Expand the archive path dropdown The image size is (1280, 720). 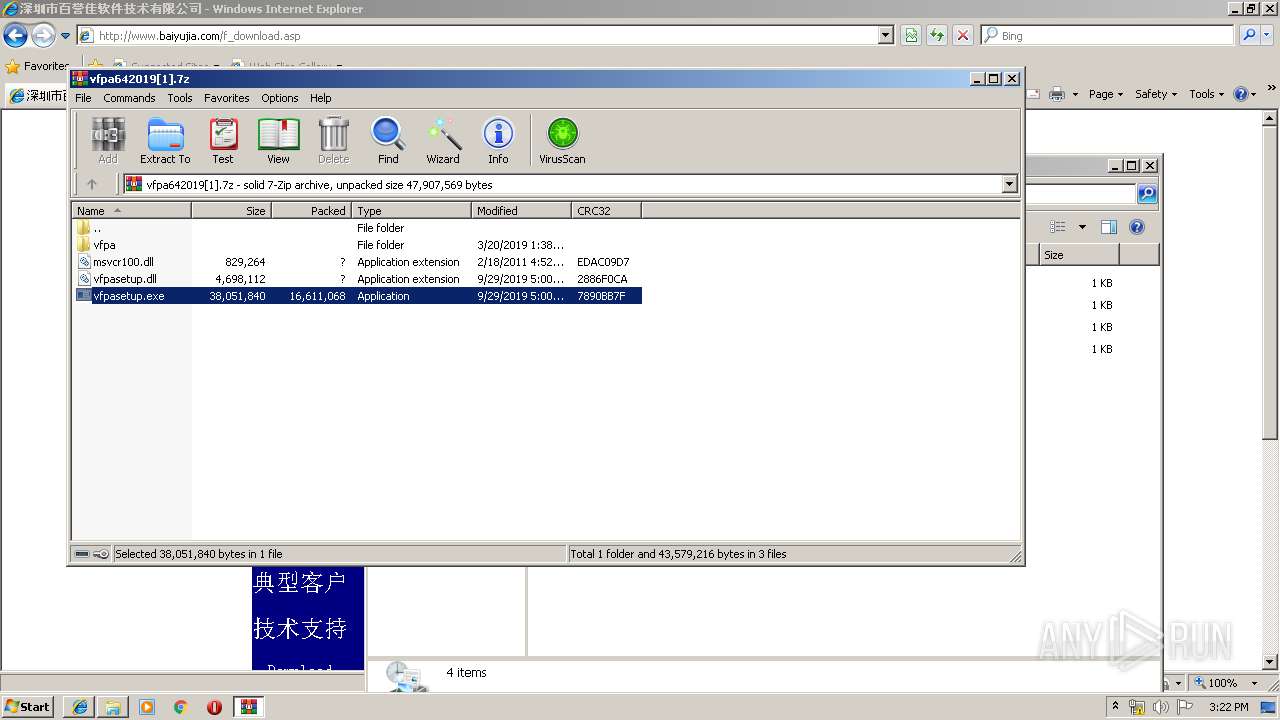coord(1009,184)
